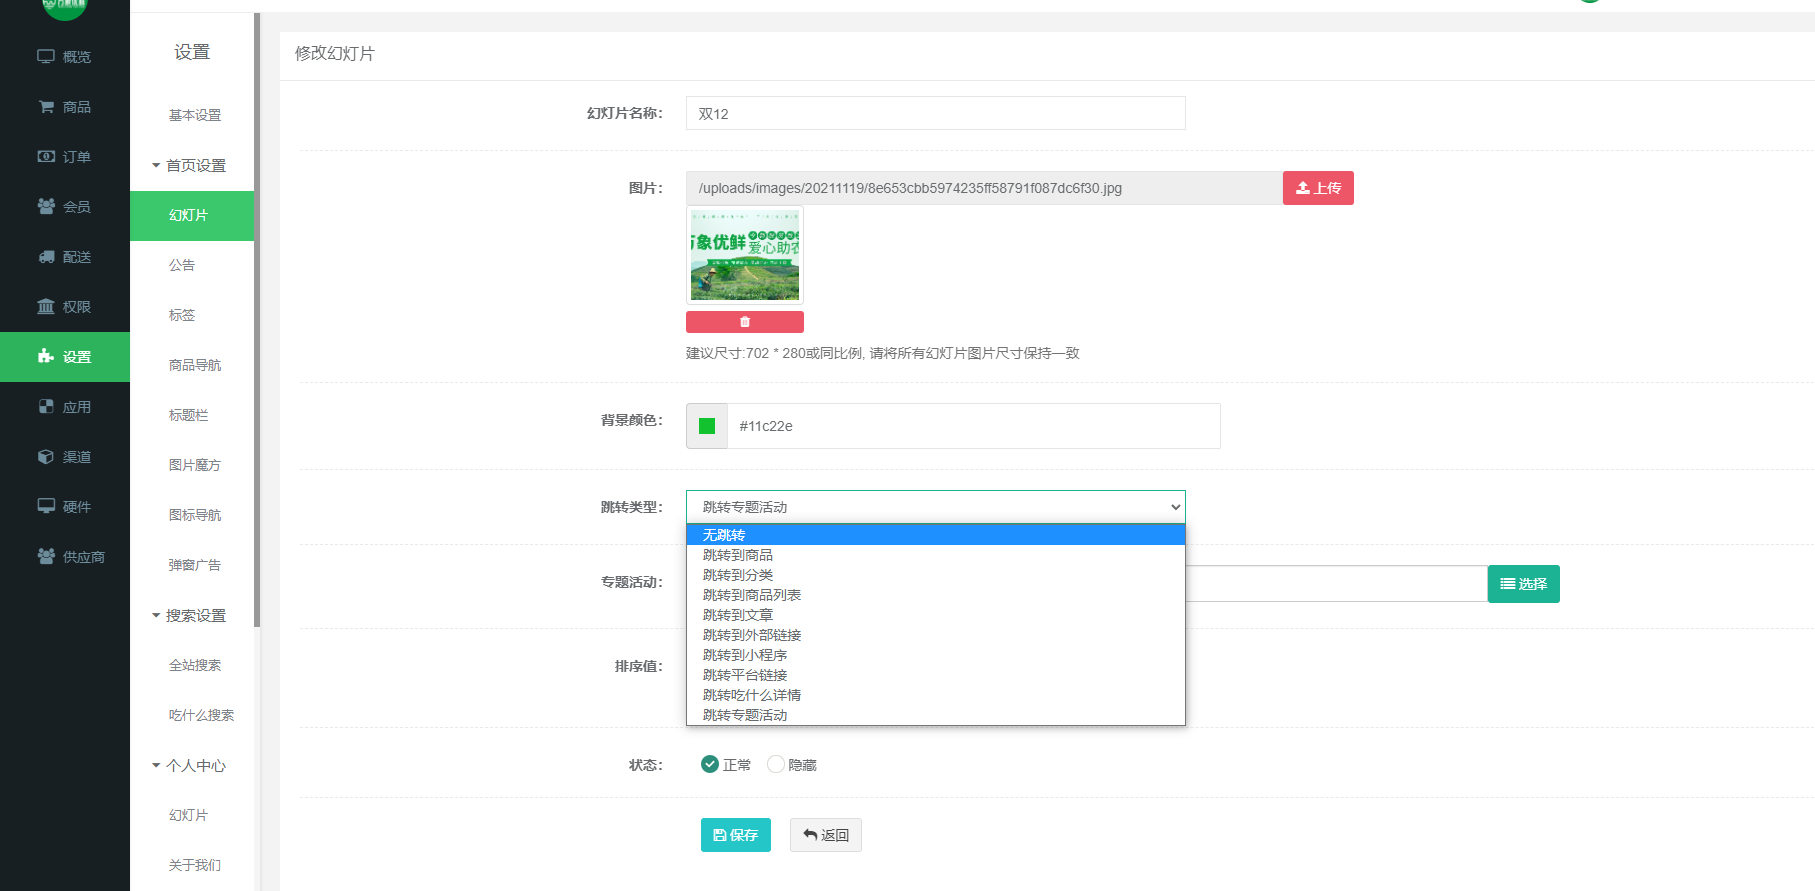The height and width of the screenshot is (891, 1815).
Task: Choose 跳转到商品 option in the list
Action: pos(936,555)
